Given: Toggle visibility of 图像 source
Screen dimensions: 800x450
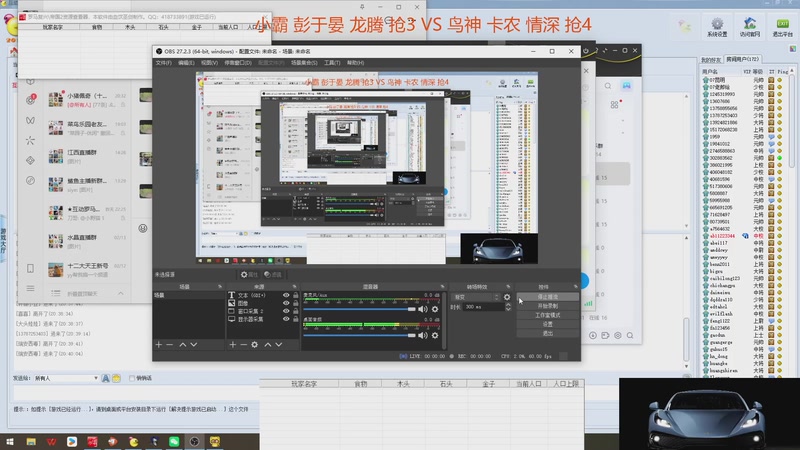Looking at the screenshot, I should point(286,303).
